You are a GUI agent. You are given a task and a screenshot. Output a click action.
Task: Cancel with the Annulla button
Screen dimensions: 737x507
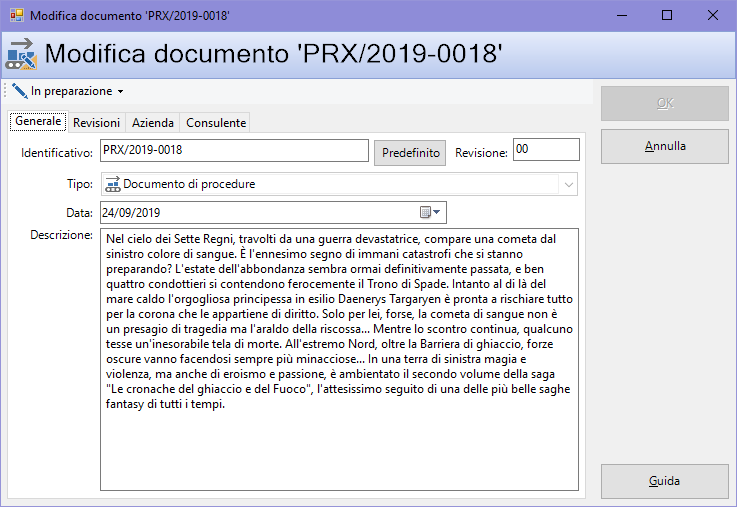pyautogui.click(x=665, y=147)
